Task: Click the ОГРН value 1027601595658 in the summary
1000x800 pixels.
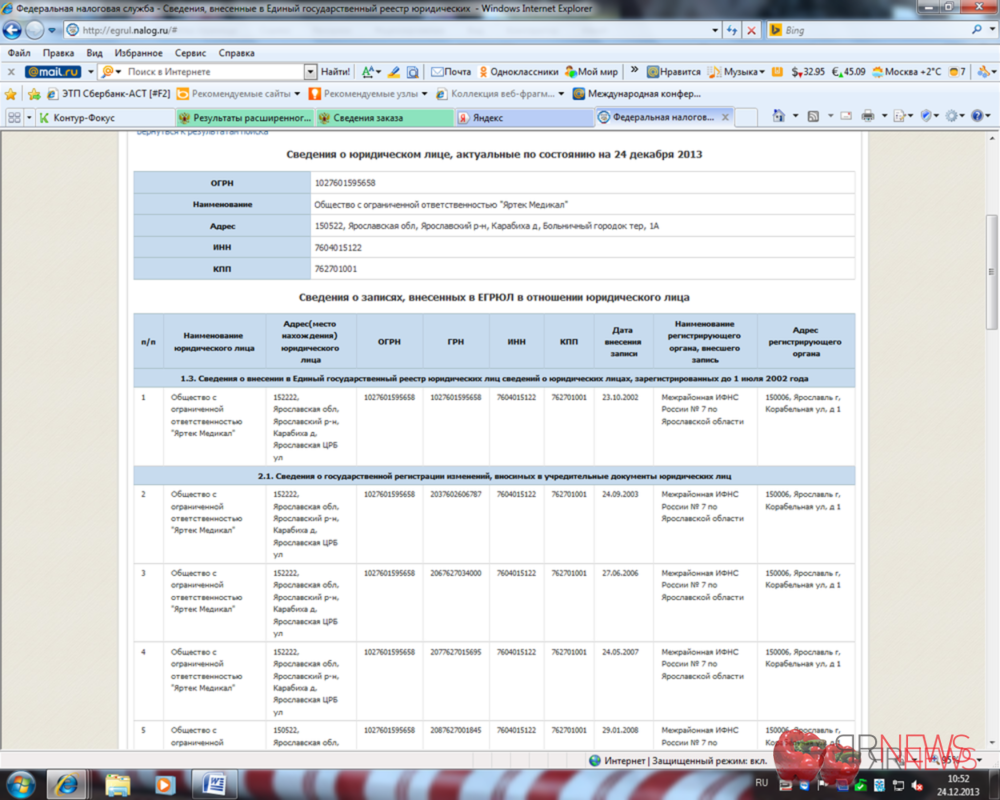Action: [345, 183]
